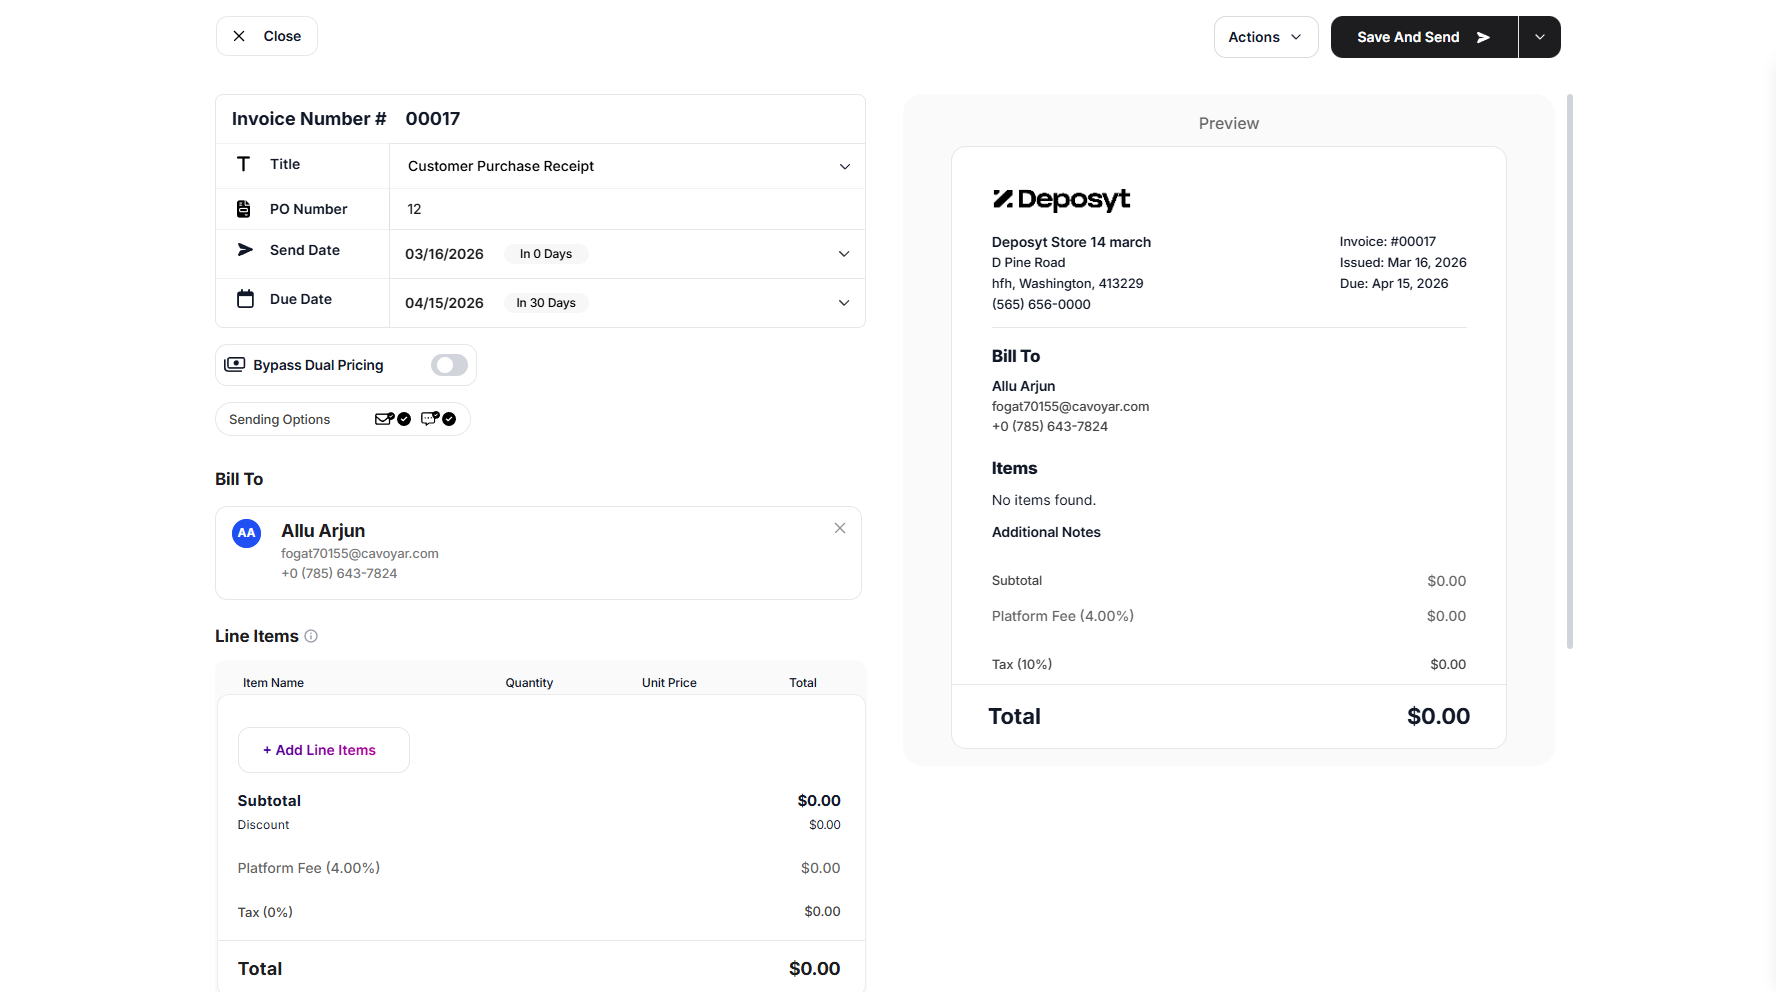This screenshot has width=1776, height=992.
Task: Click Tax (0%) row in line items
Action: click(539, 912)
